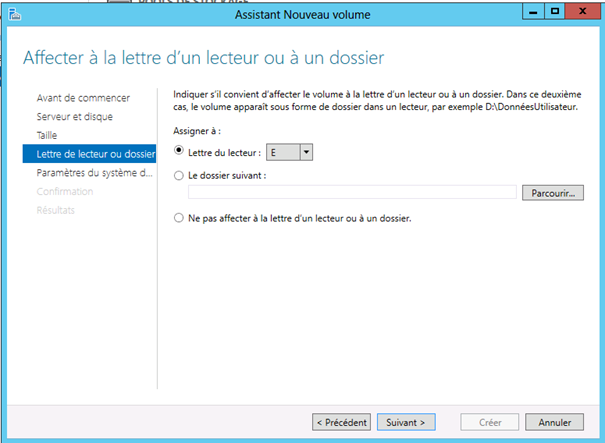Open the 'Serveur et disque' step
605x443 pixels.
(77, 116)
